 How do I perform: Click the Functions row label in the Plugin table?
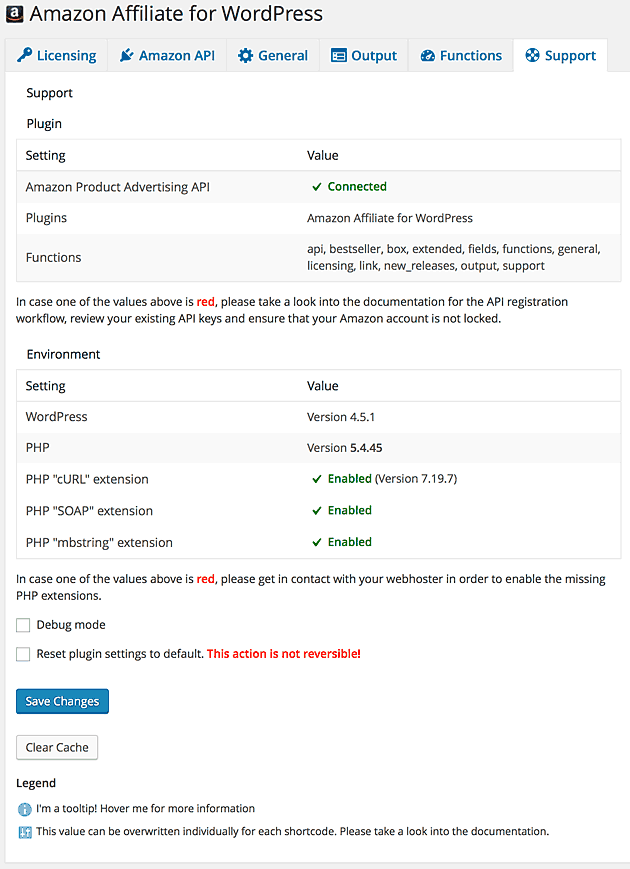point(53,257)
